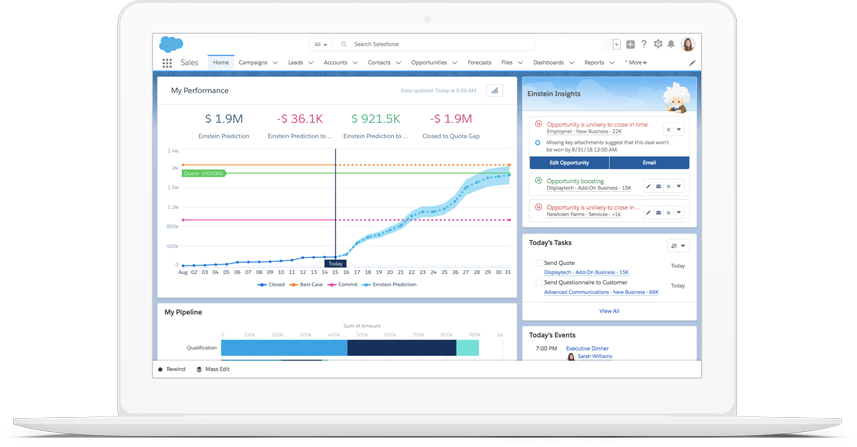Click the Global Actions plus icon
The image size is (857, 447).
tap(630, 45)
